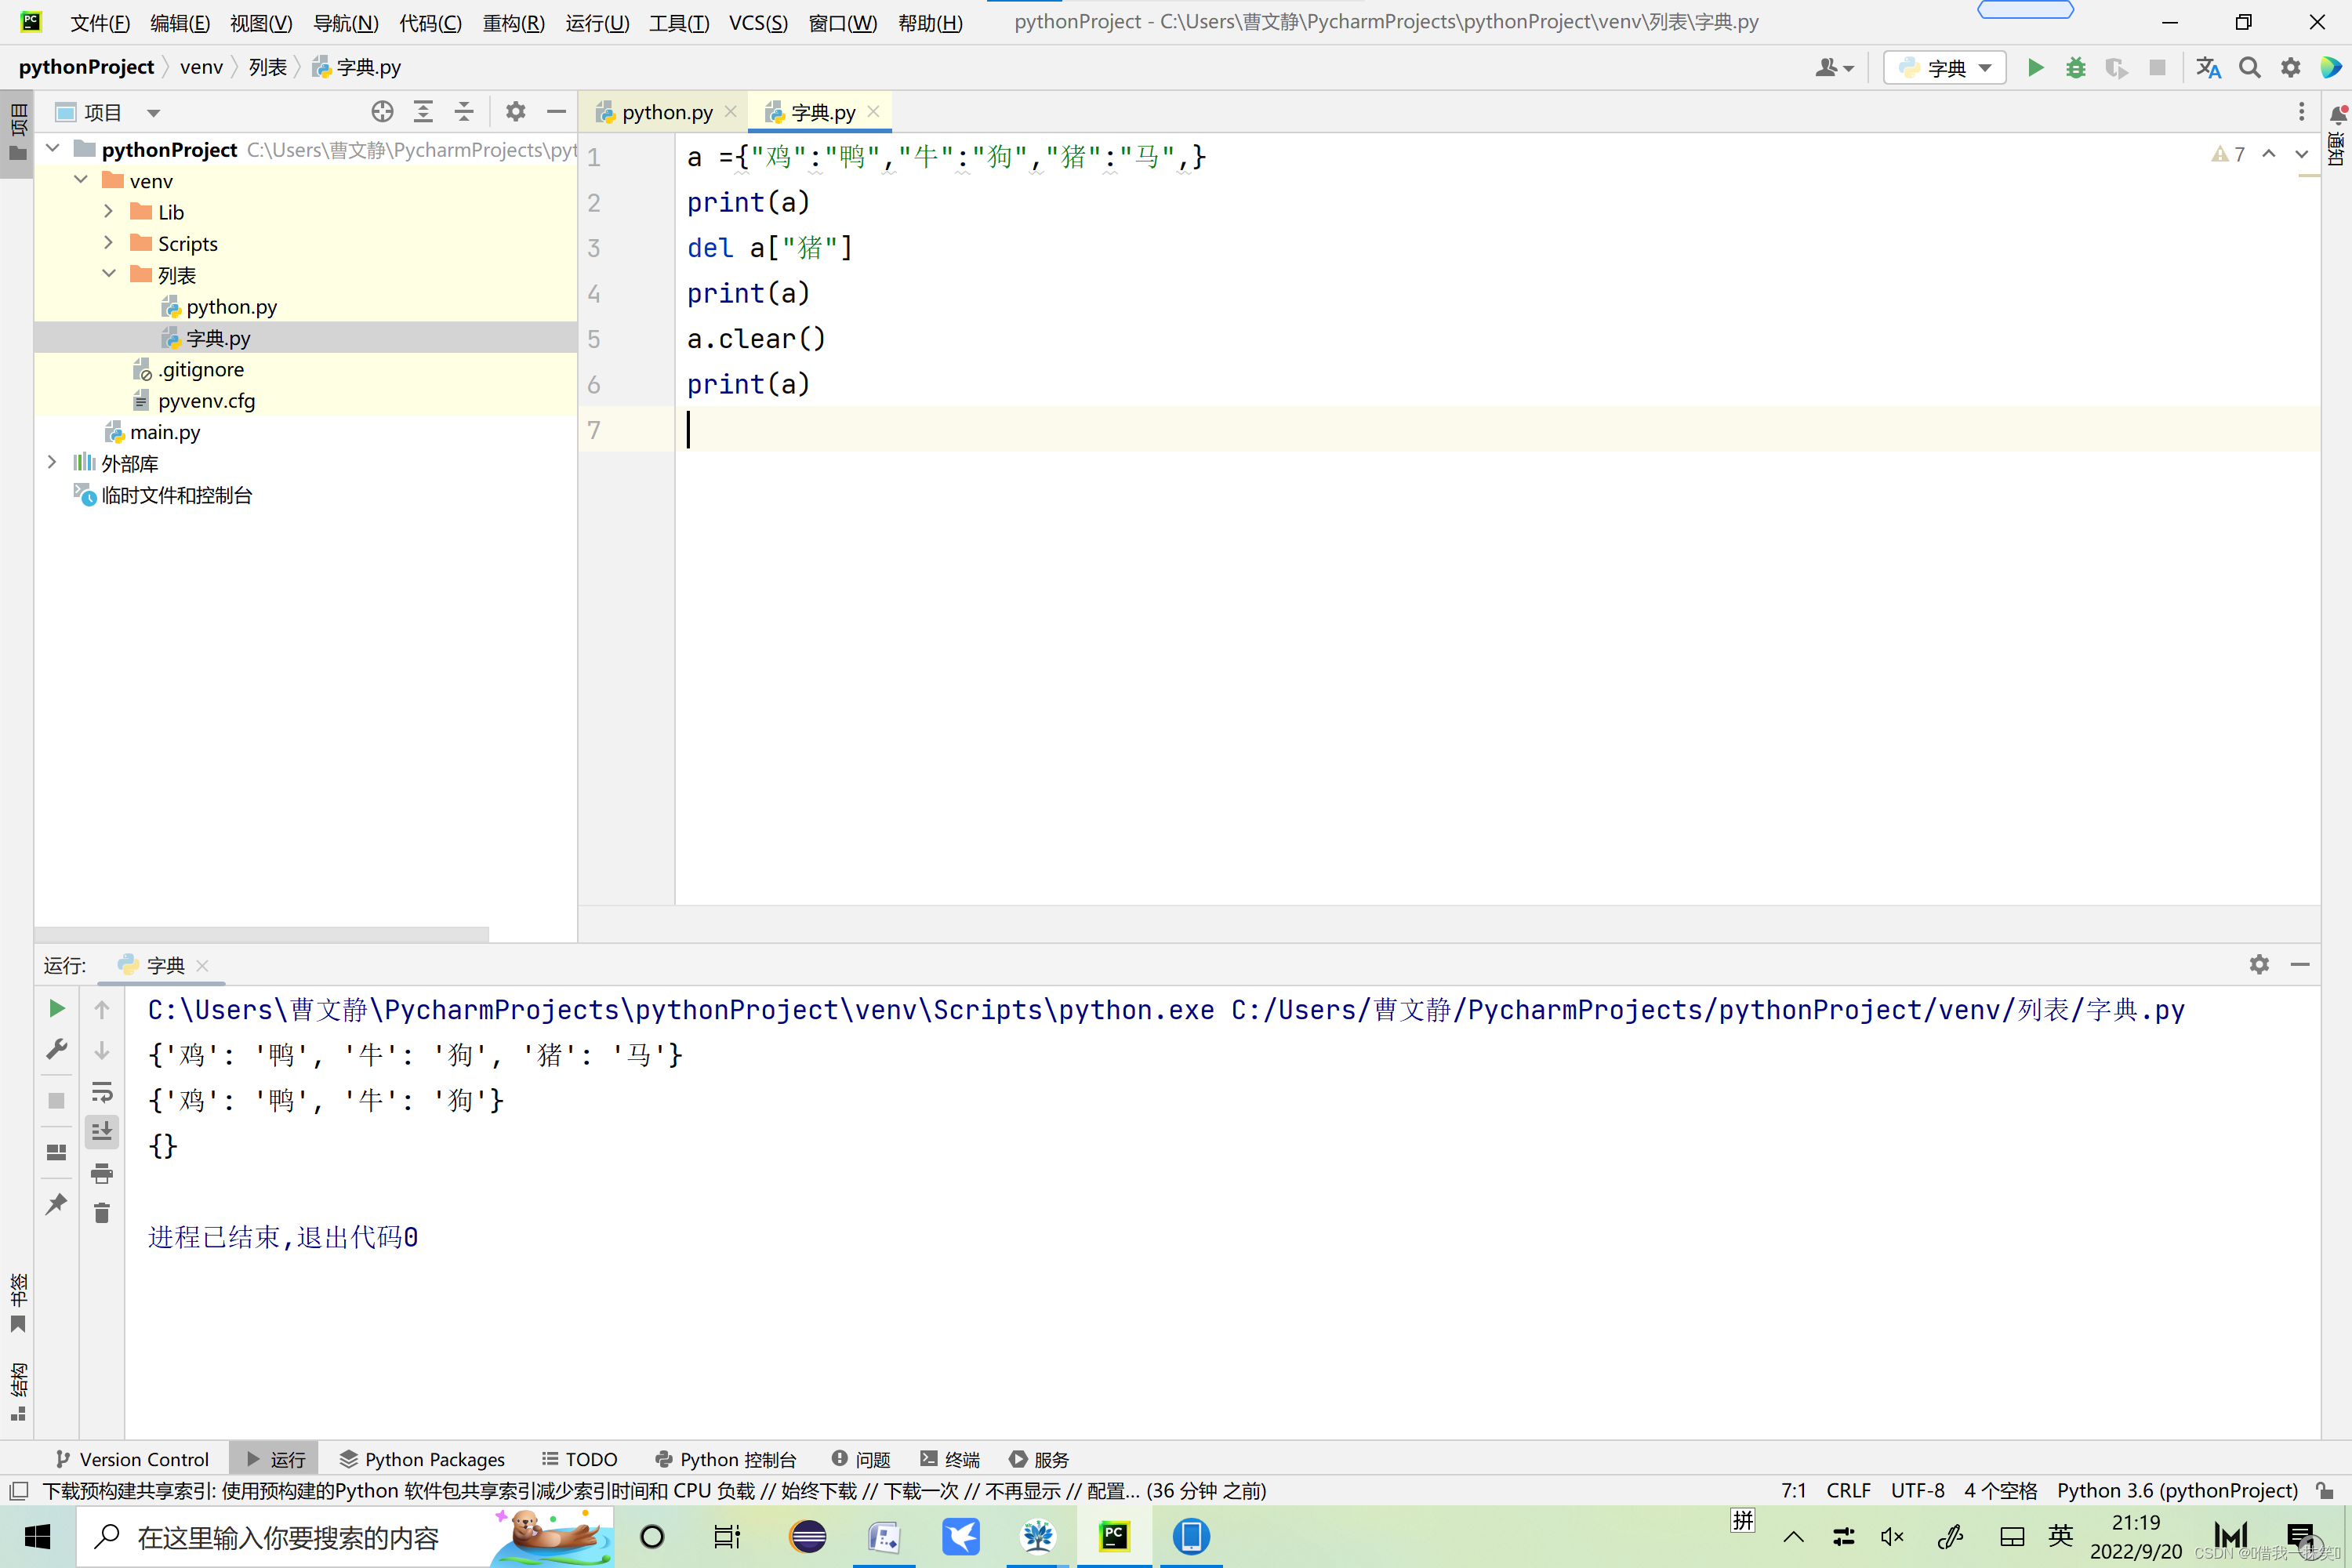Open project panel options gear
The width and height of the screenshot is (2352, 1568).
pyautogui.click(x=515, y=112)
